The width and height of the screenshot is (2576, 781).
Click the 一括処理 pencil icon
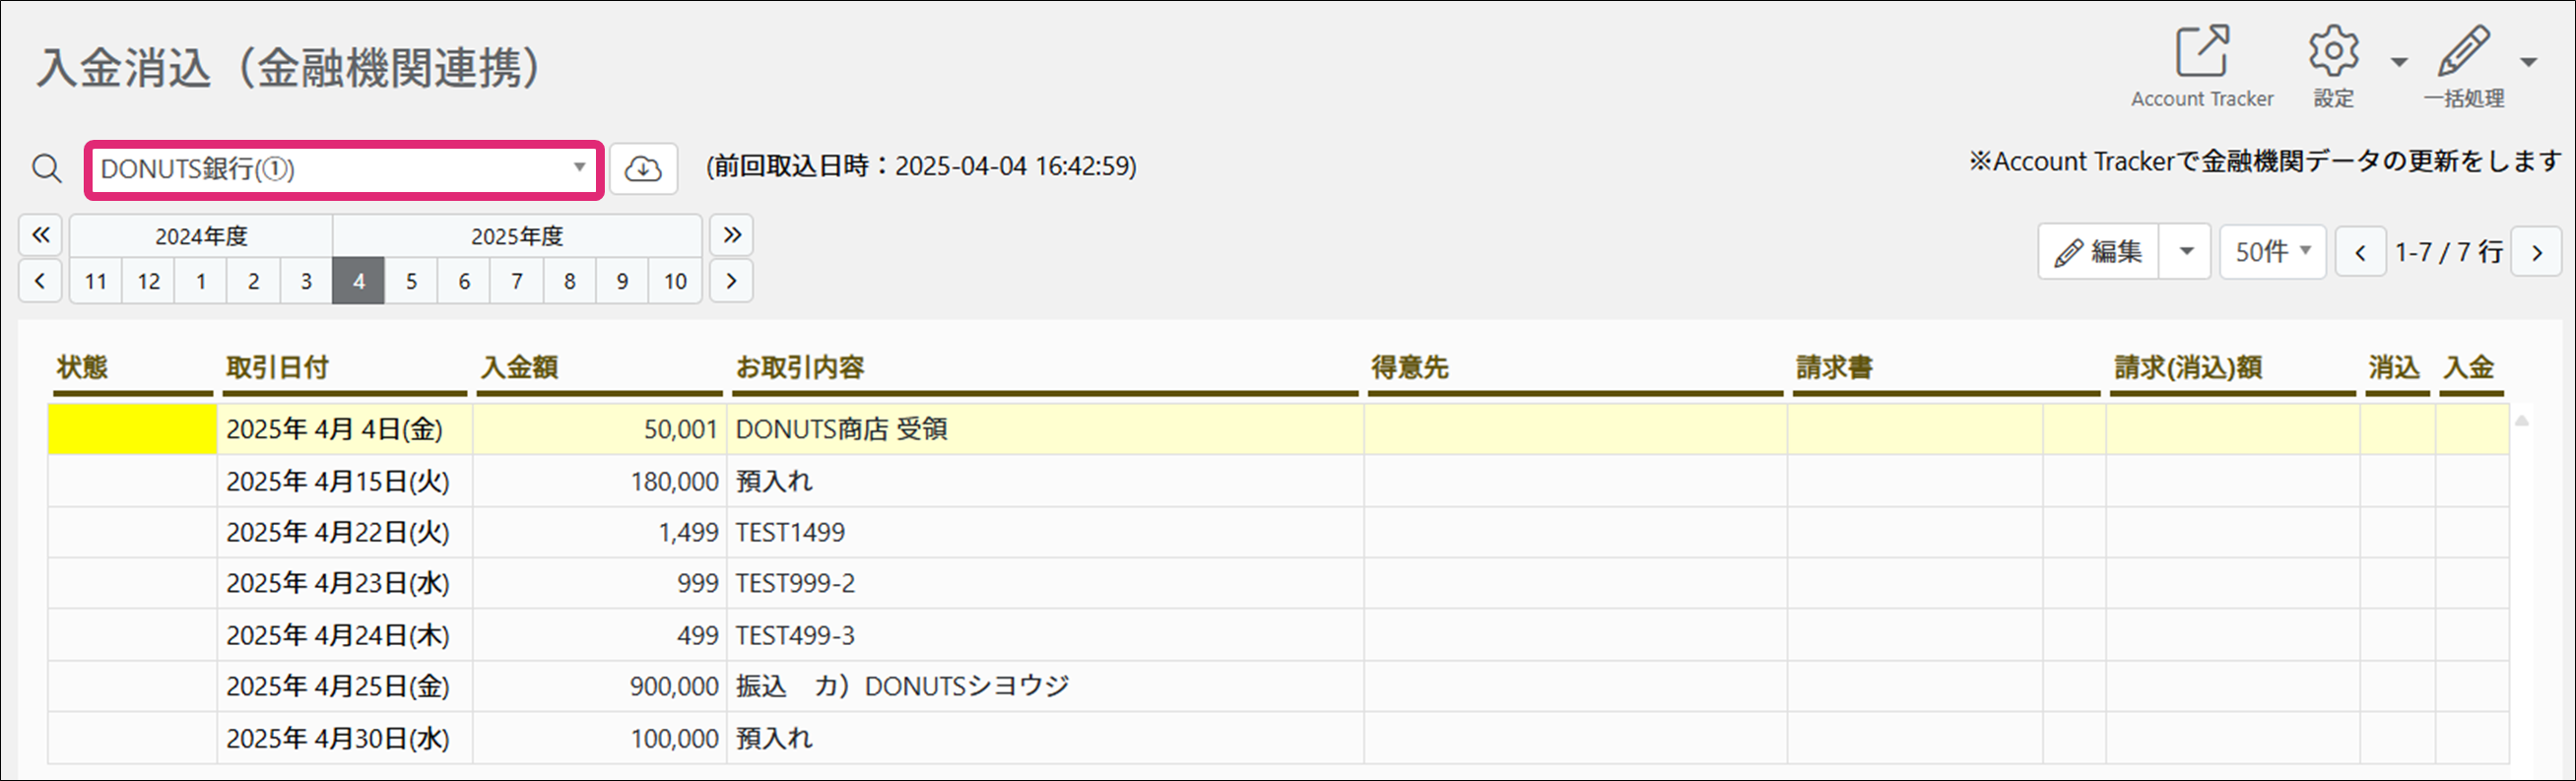[x=2463, y=52]
